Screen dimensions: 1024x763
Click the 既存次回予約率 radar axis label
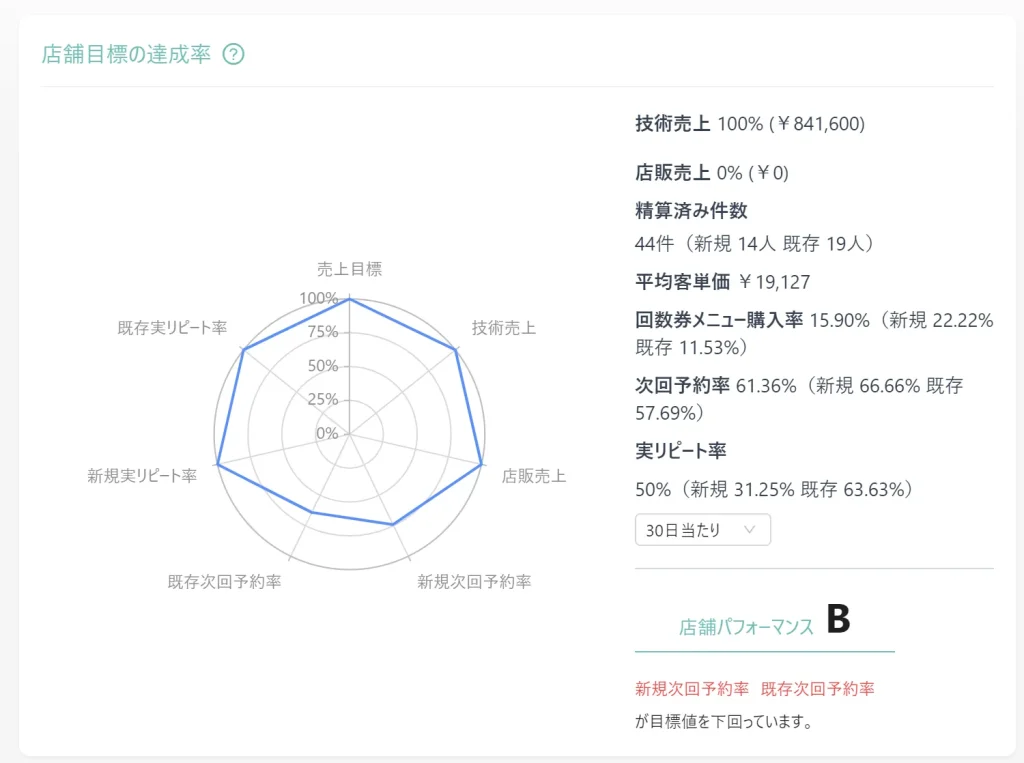[224, 581]
